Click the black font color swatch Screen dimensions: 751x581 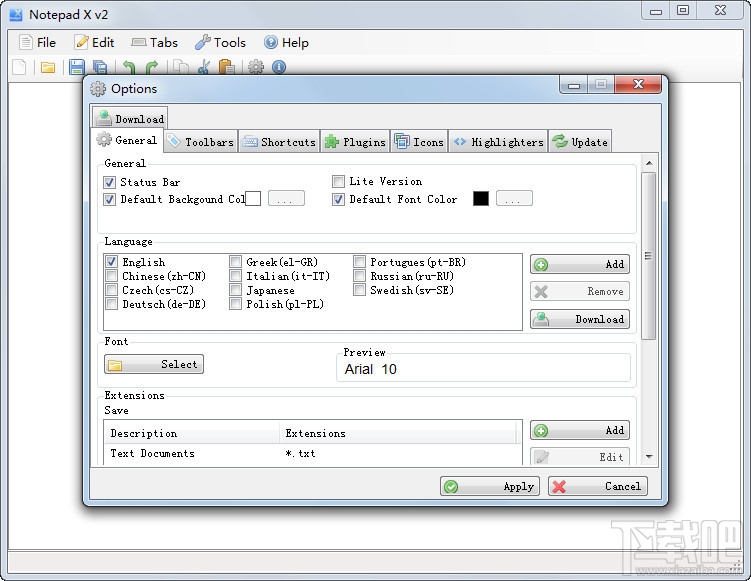(x=481, y=198)
